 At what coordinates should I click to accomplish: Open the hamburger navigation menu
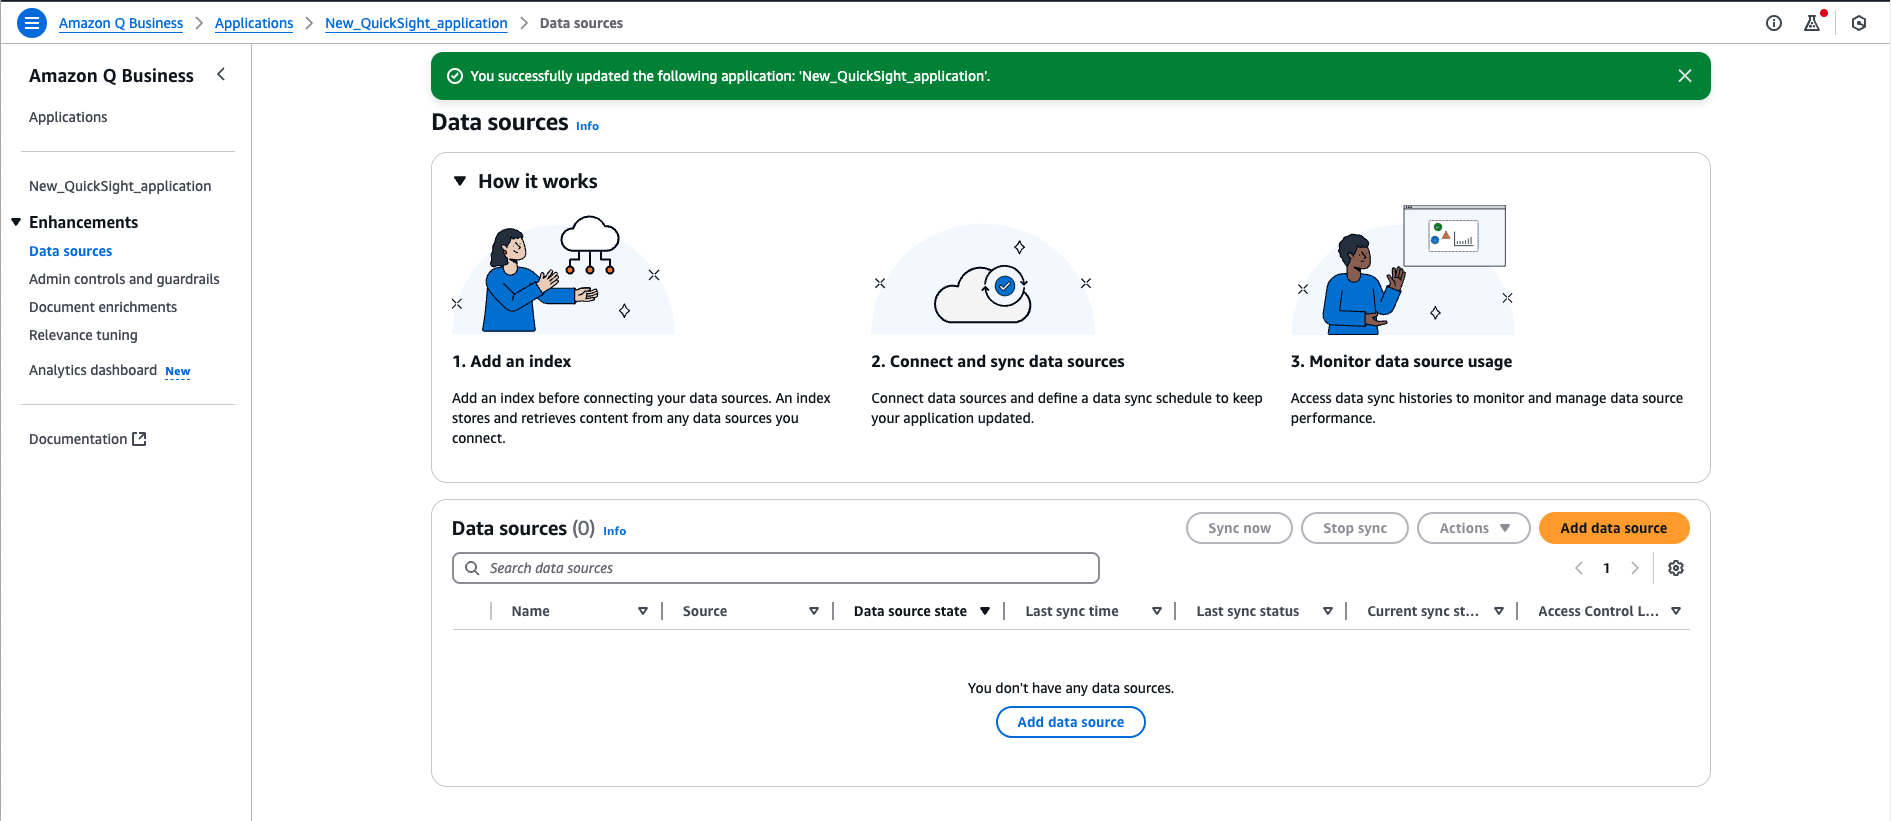tap(32, 22)
